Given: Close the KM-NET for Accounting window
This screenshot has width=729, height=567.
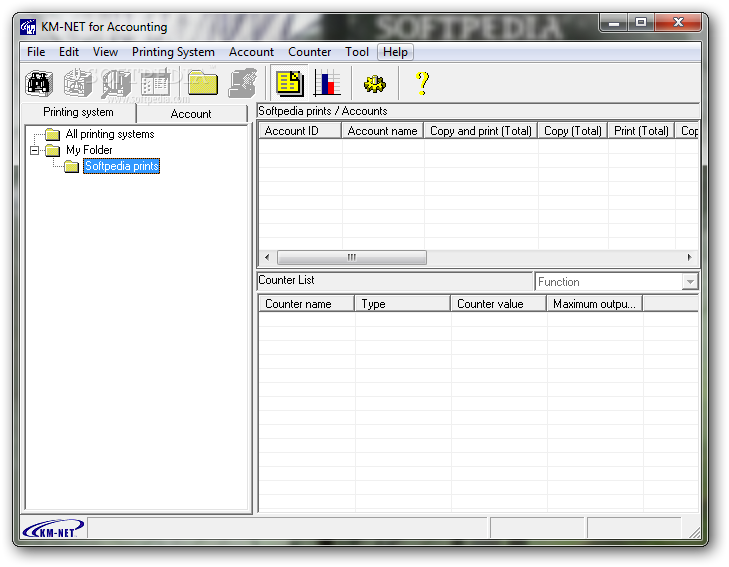Looking at the screenshot, I should coord(678,22).
